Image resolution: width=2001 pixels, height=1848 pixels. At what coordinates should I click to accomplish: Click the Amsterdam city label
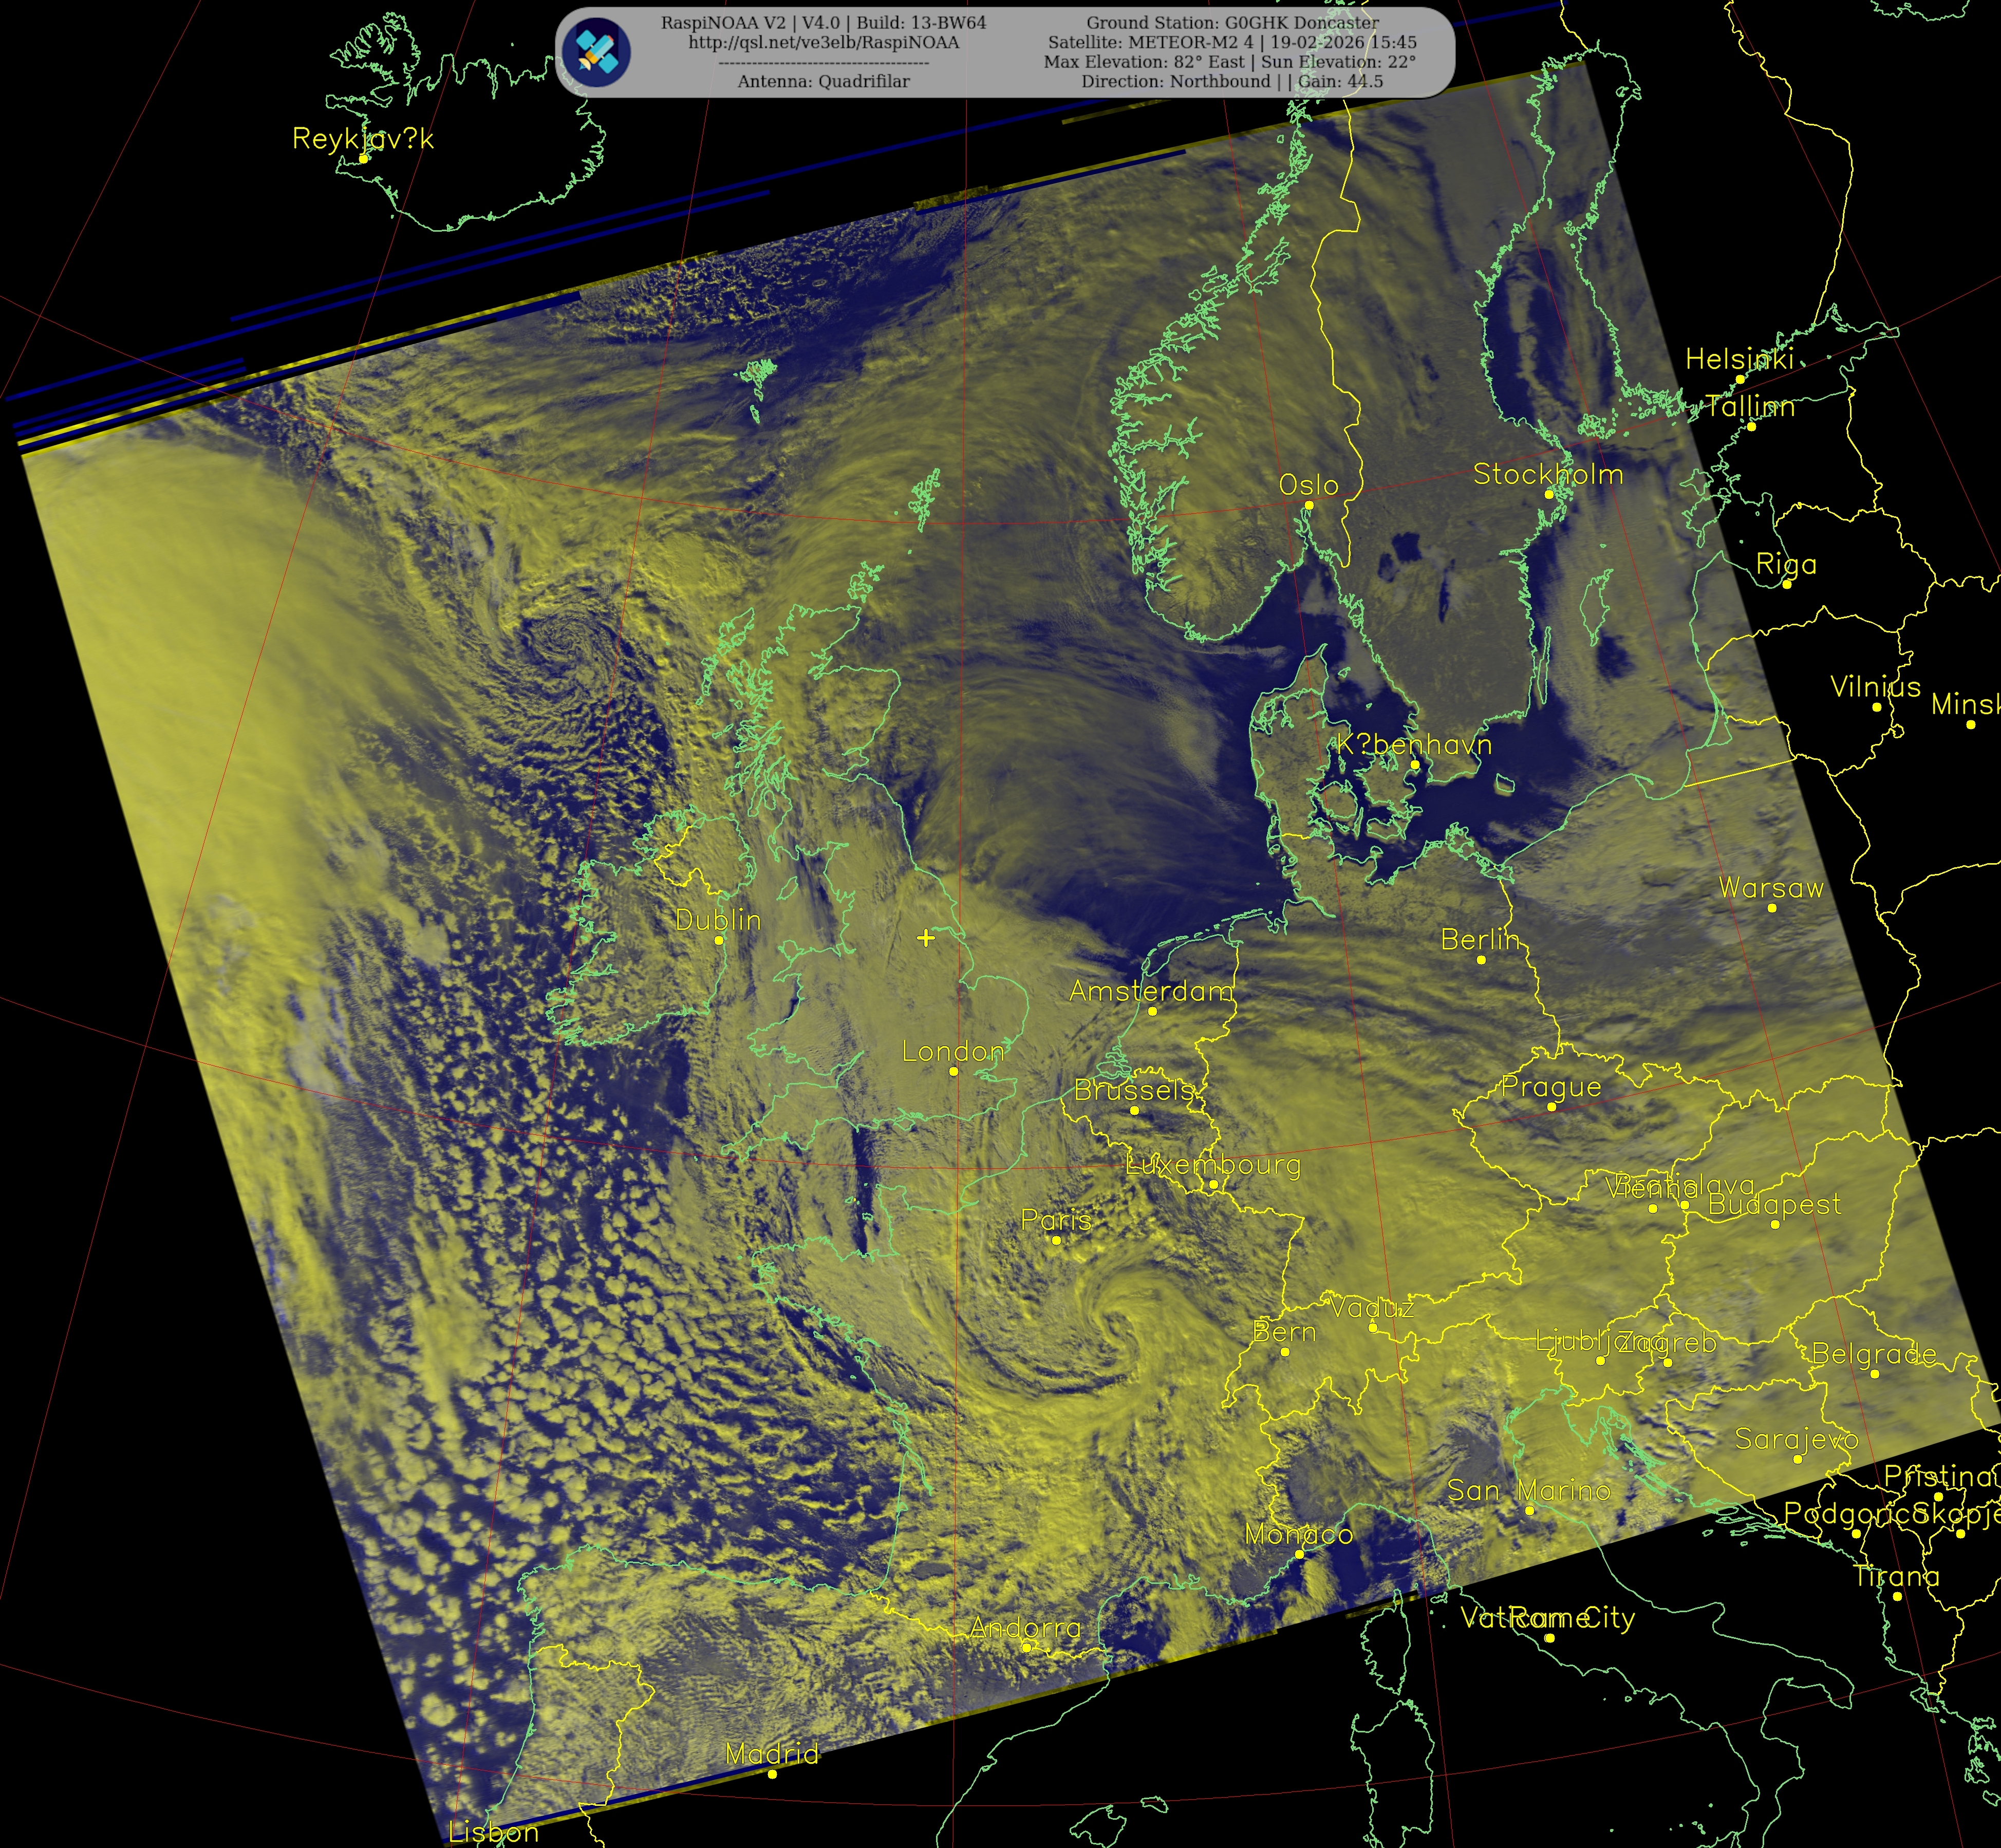(1151, 991)
